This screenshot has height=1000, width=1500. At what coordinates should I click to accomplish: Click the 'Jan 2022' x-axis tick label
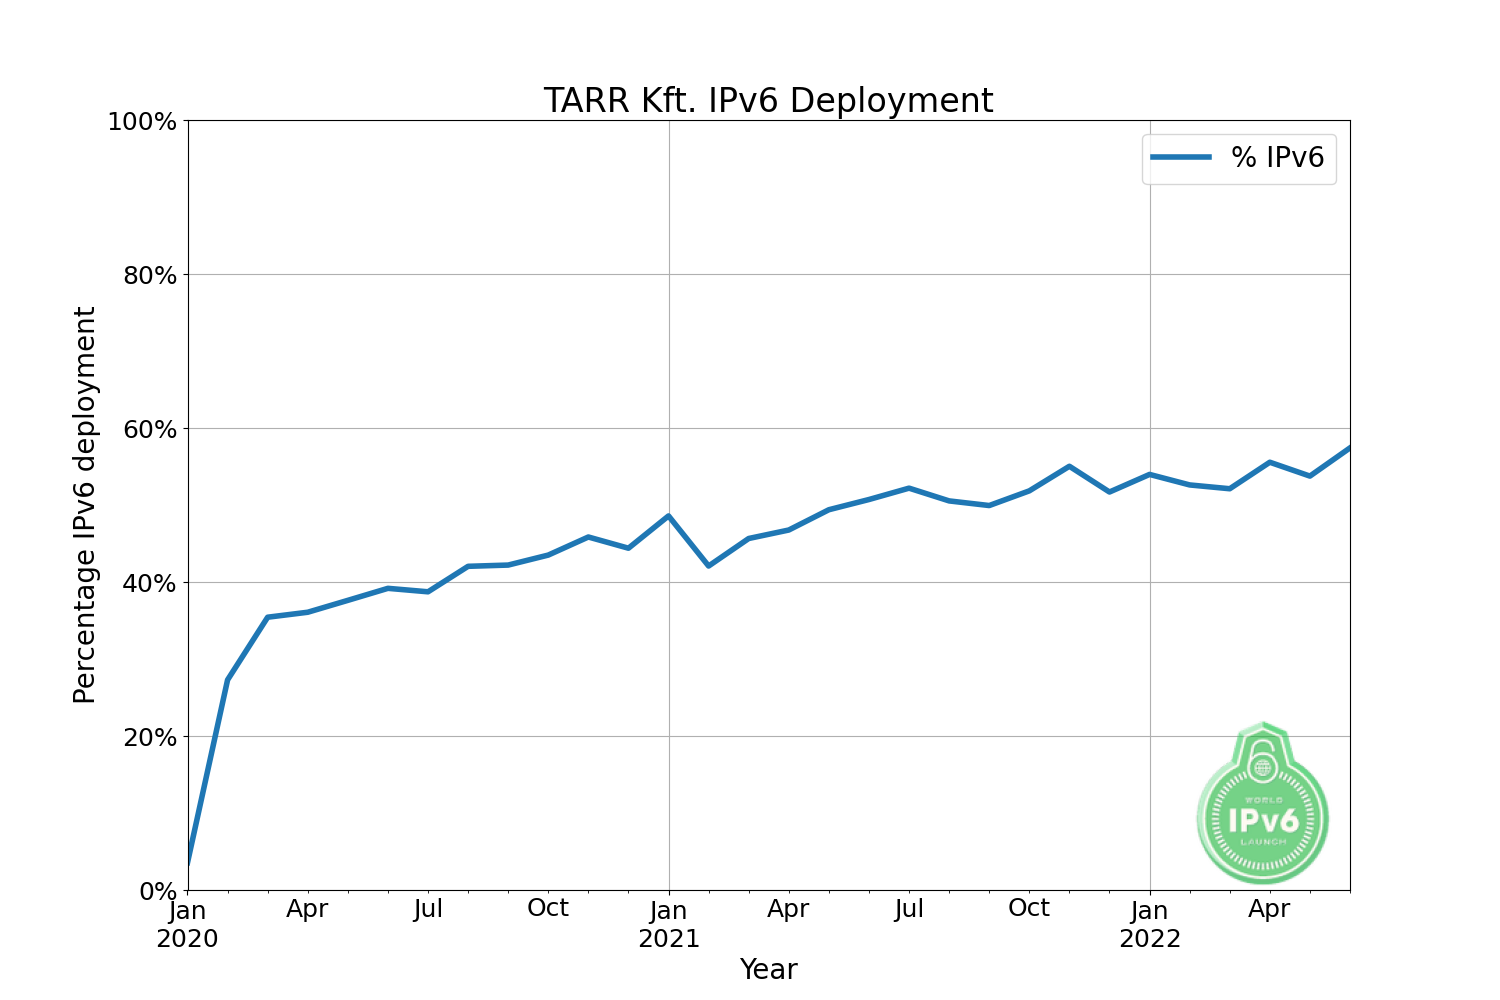(1149, 924)
